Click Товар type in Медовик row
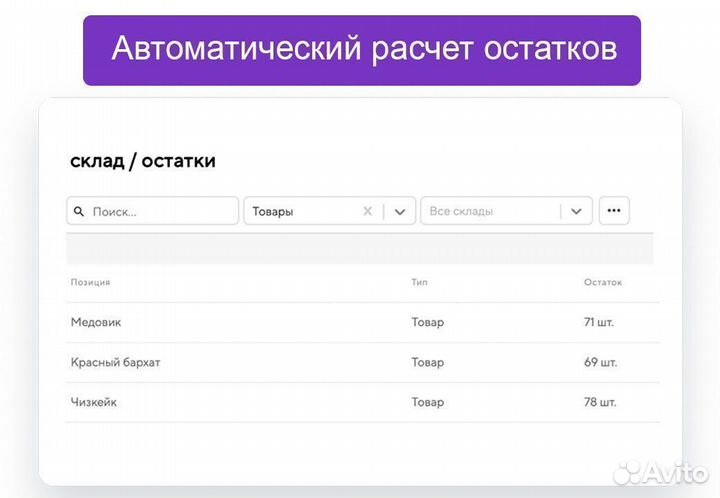This screenshot has height=498, width=720. (428, 322)
